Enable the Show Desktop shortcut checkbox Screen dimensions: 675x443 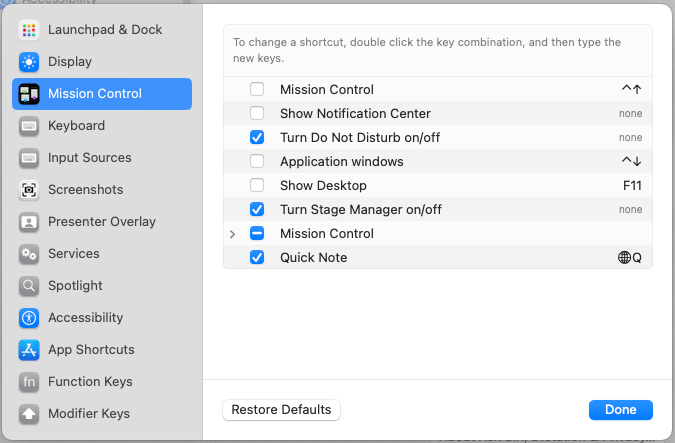pyautogui.click(x=257, y=186)
